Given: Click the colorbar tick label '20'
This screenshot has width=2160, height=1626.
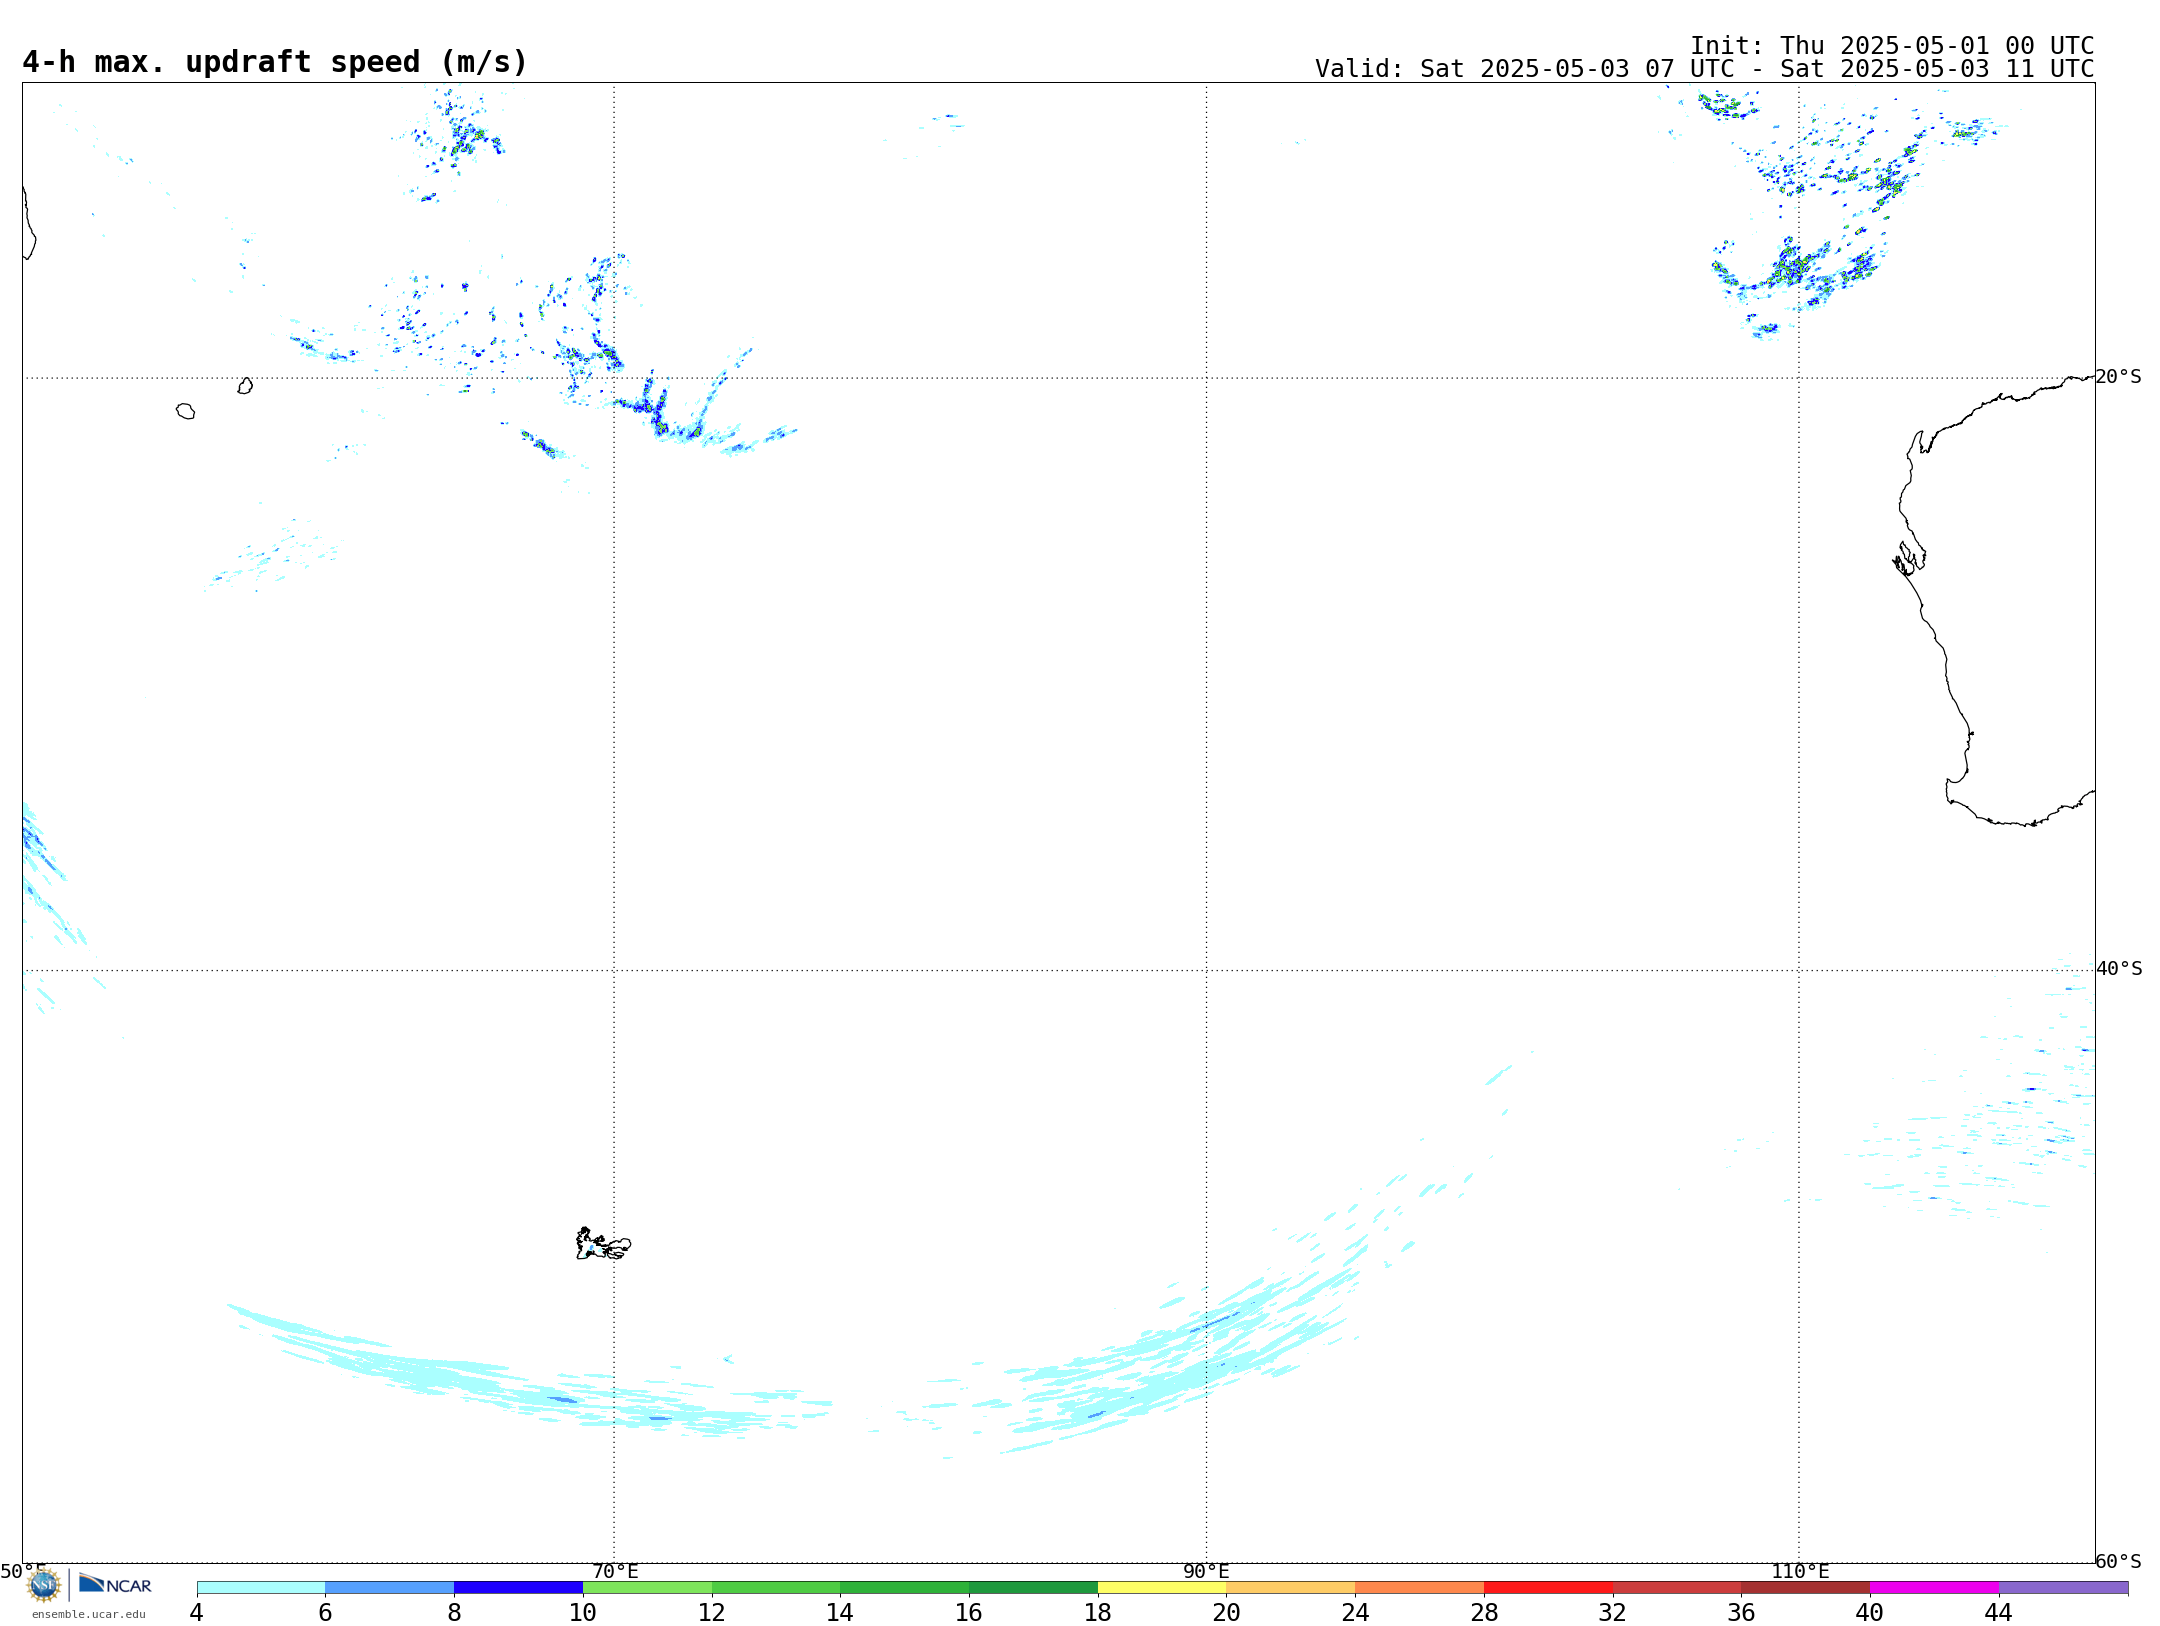Looking at the screenshot, I should (x=1227, y=1612).
